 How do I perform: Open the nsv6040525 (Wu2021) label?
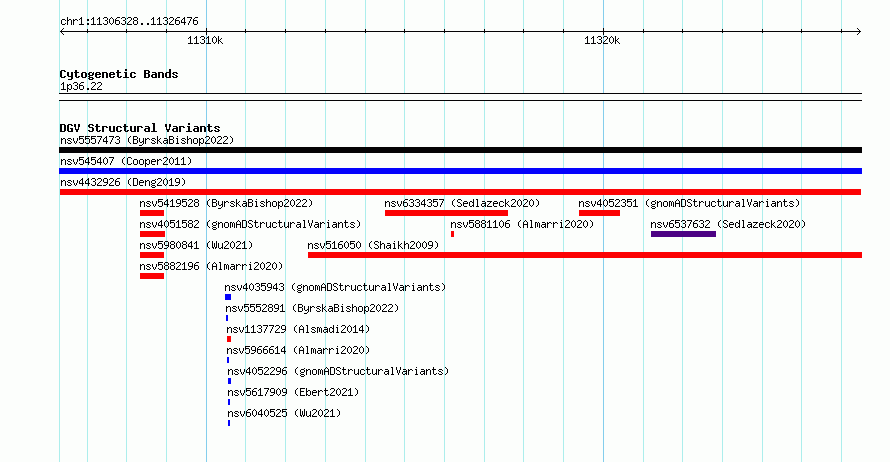click(284, 413)
